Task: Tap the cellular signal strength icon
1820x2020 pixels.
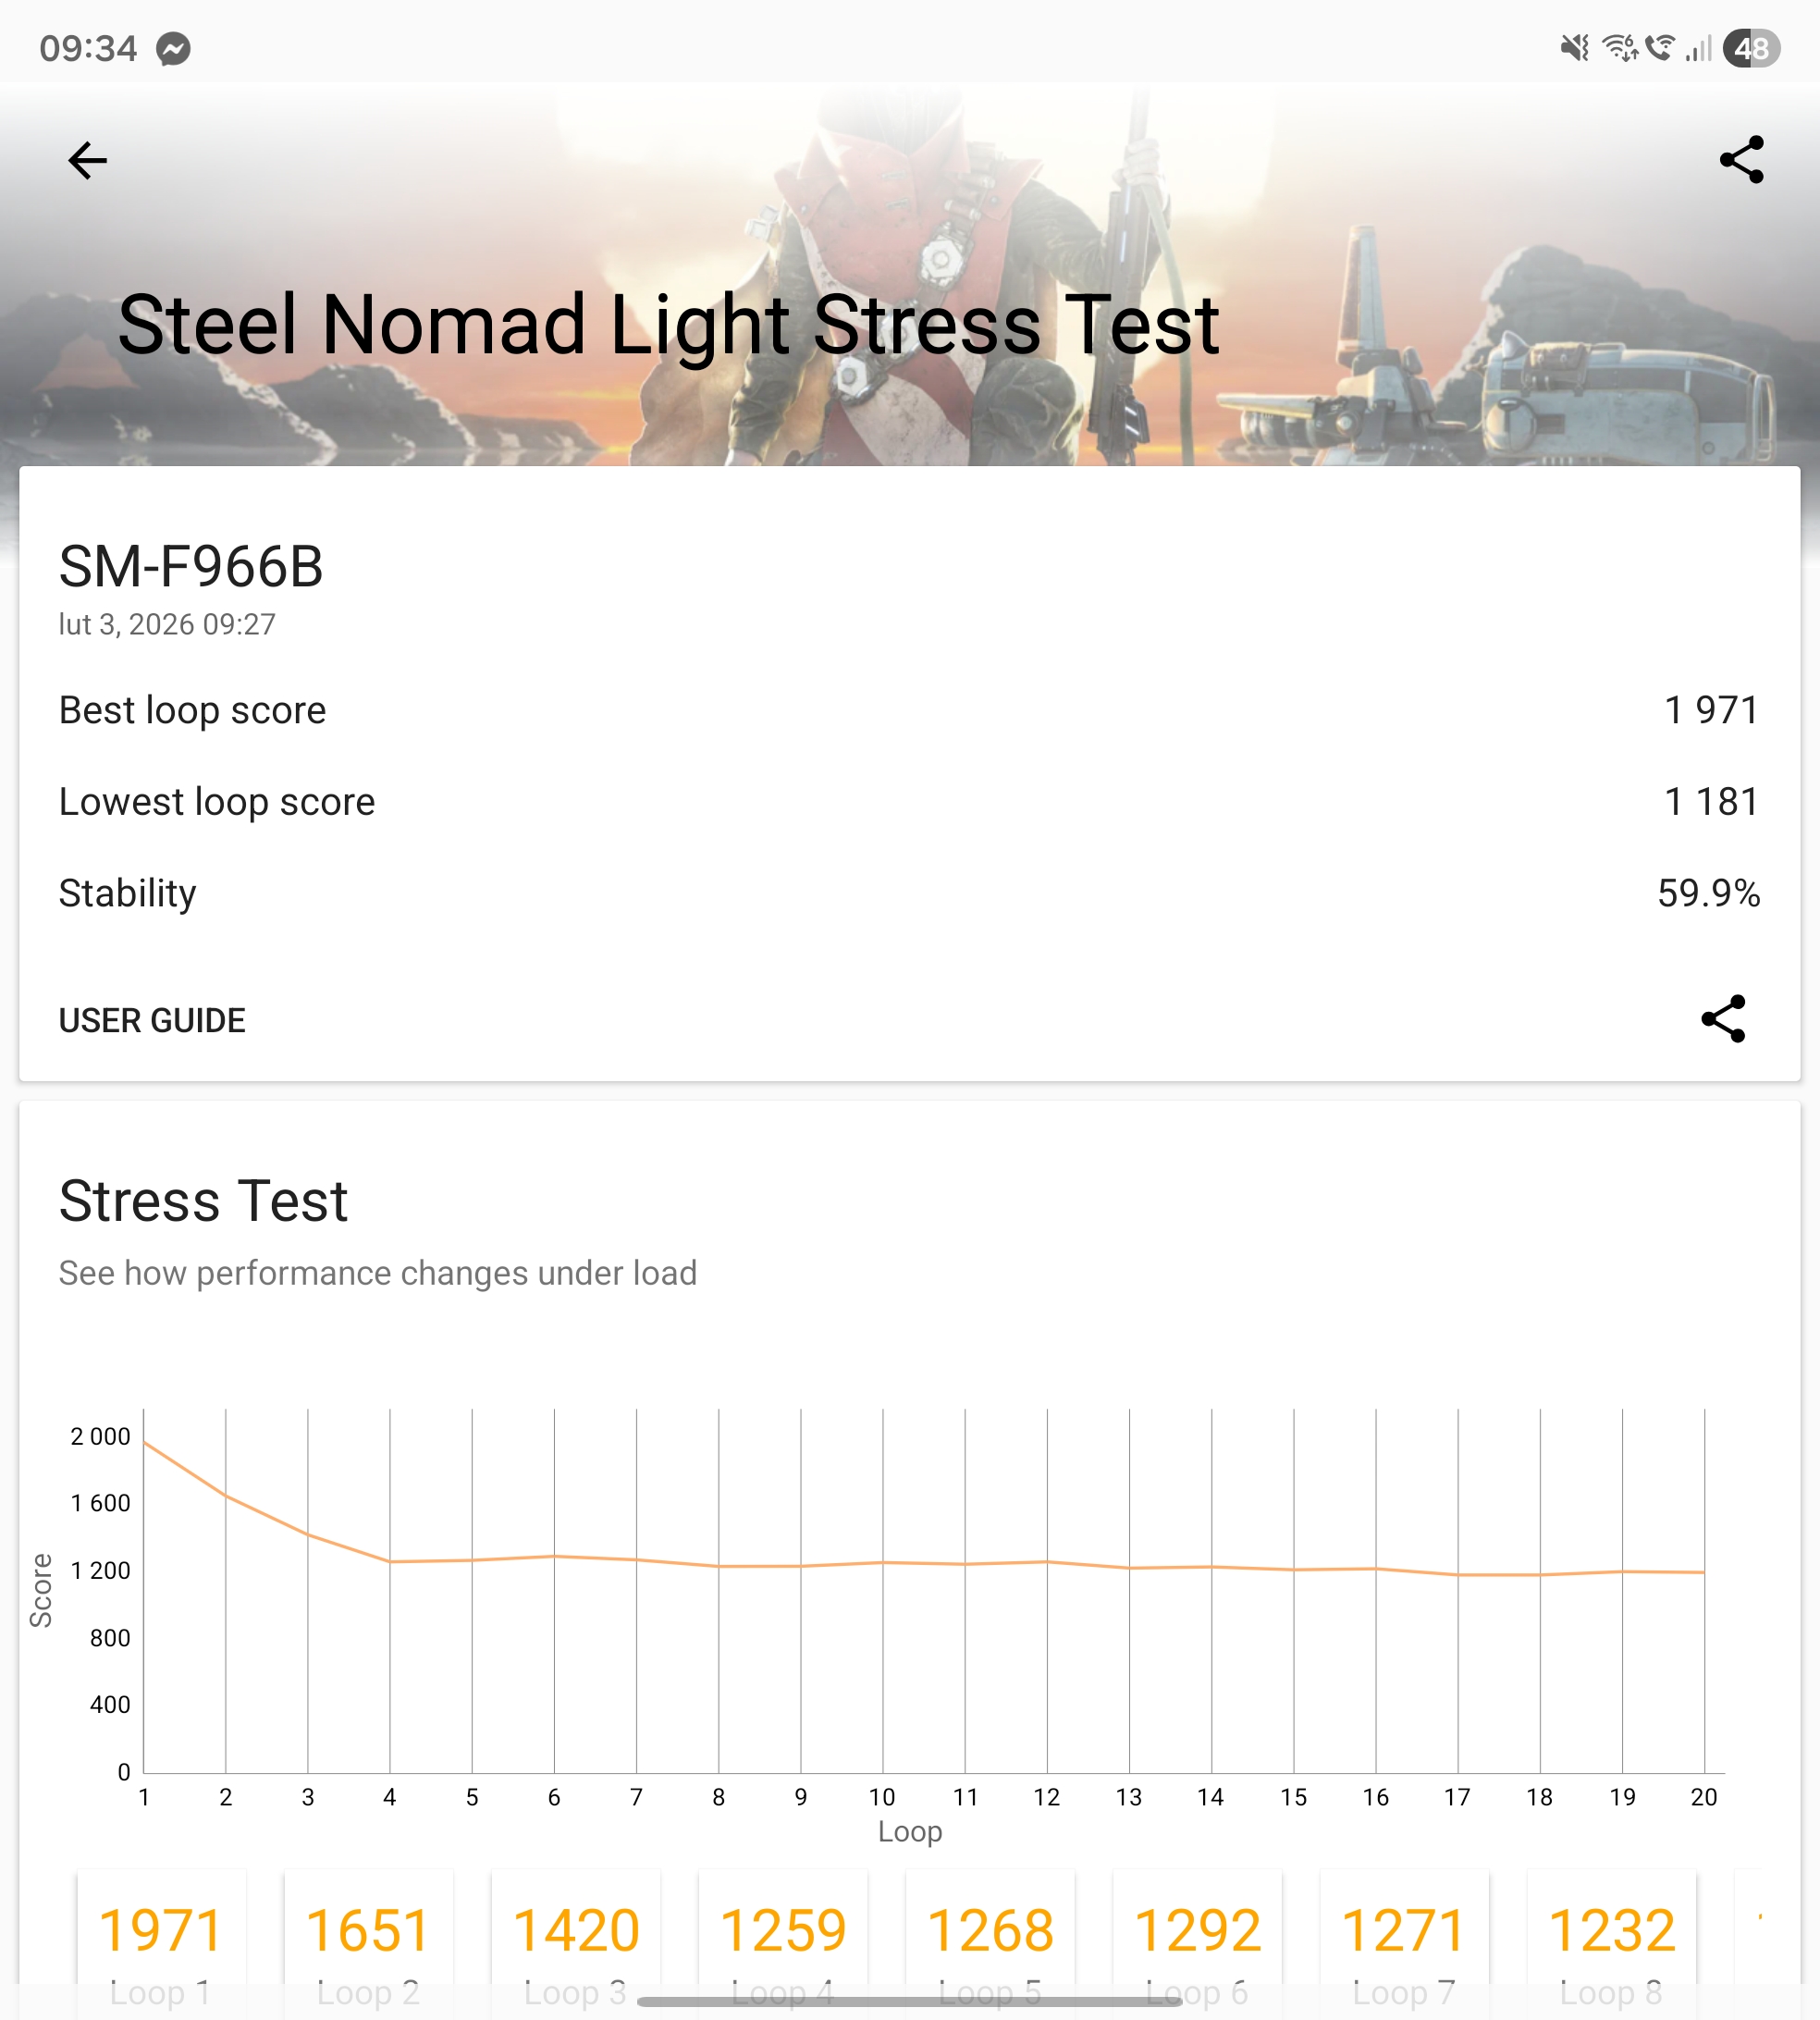Action: (1698, 49)
